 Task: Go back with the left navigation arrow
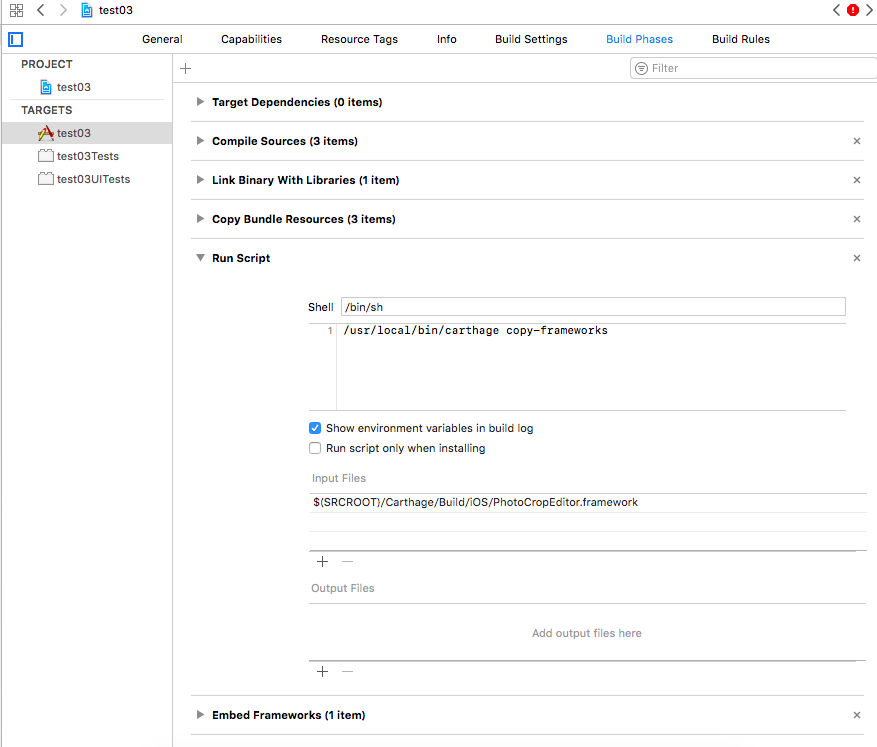pyautogui.click(x=40, y=10)
